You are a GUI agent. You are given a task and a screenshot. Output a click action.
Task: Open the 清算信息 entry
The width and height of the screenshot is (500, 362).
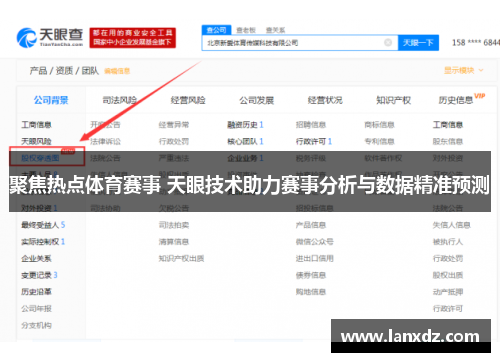(x=174, y=242)
